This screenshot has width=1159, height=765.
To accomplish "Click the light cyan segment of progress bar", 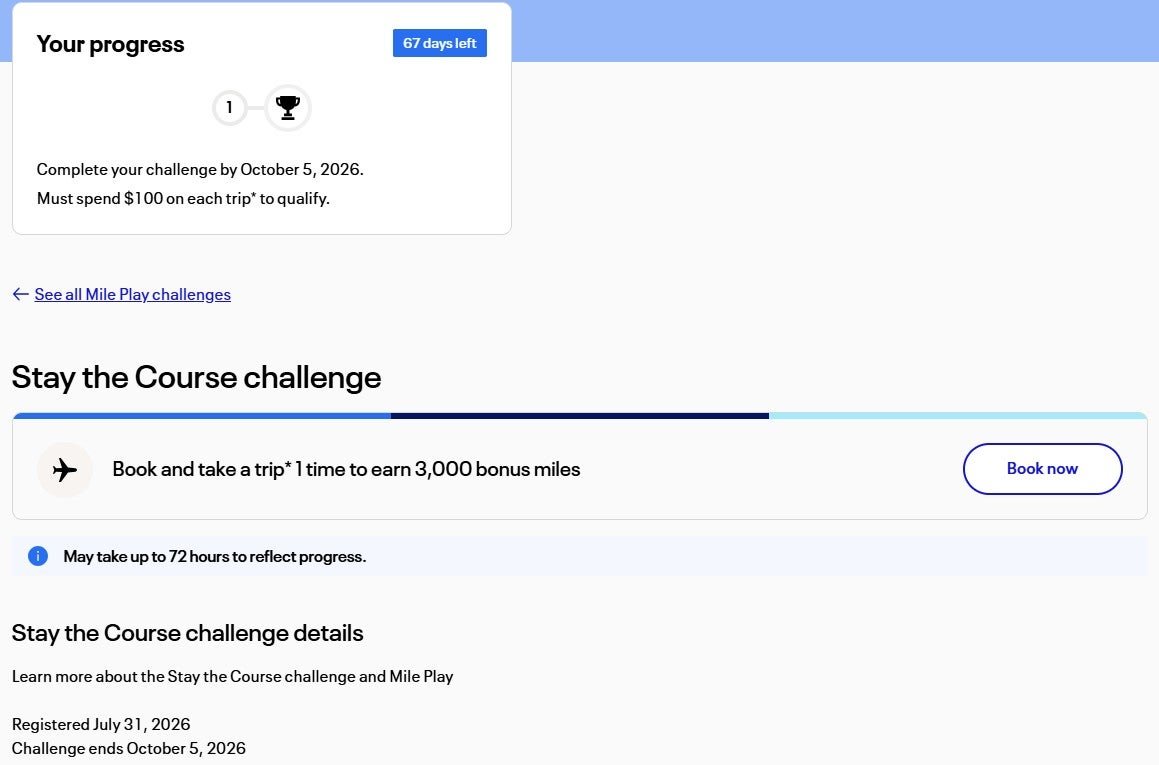I will coord(958,416).
